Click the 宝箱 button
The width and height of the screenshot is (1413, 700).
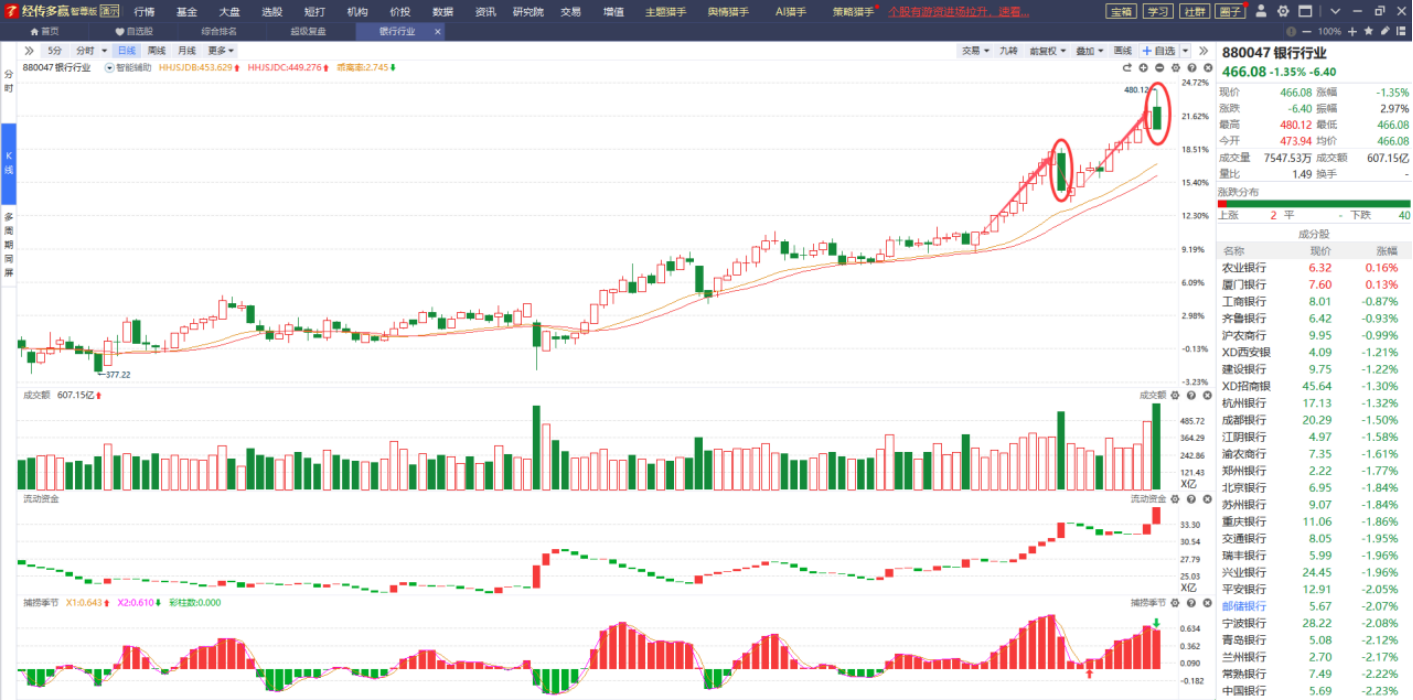pos(1121,12)
